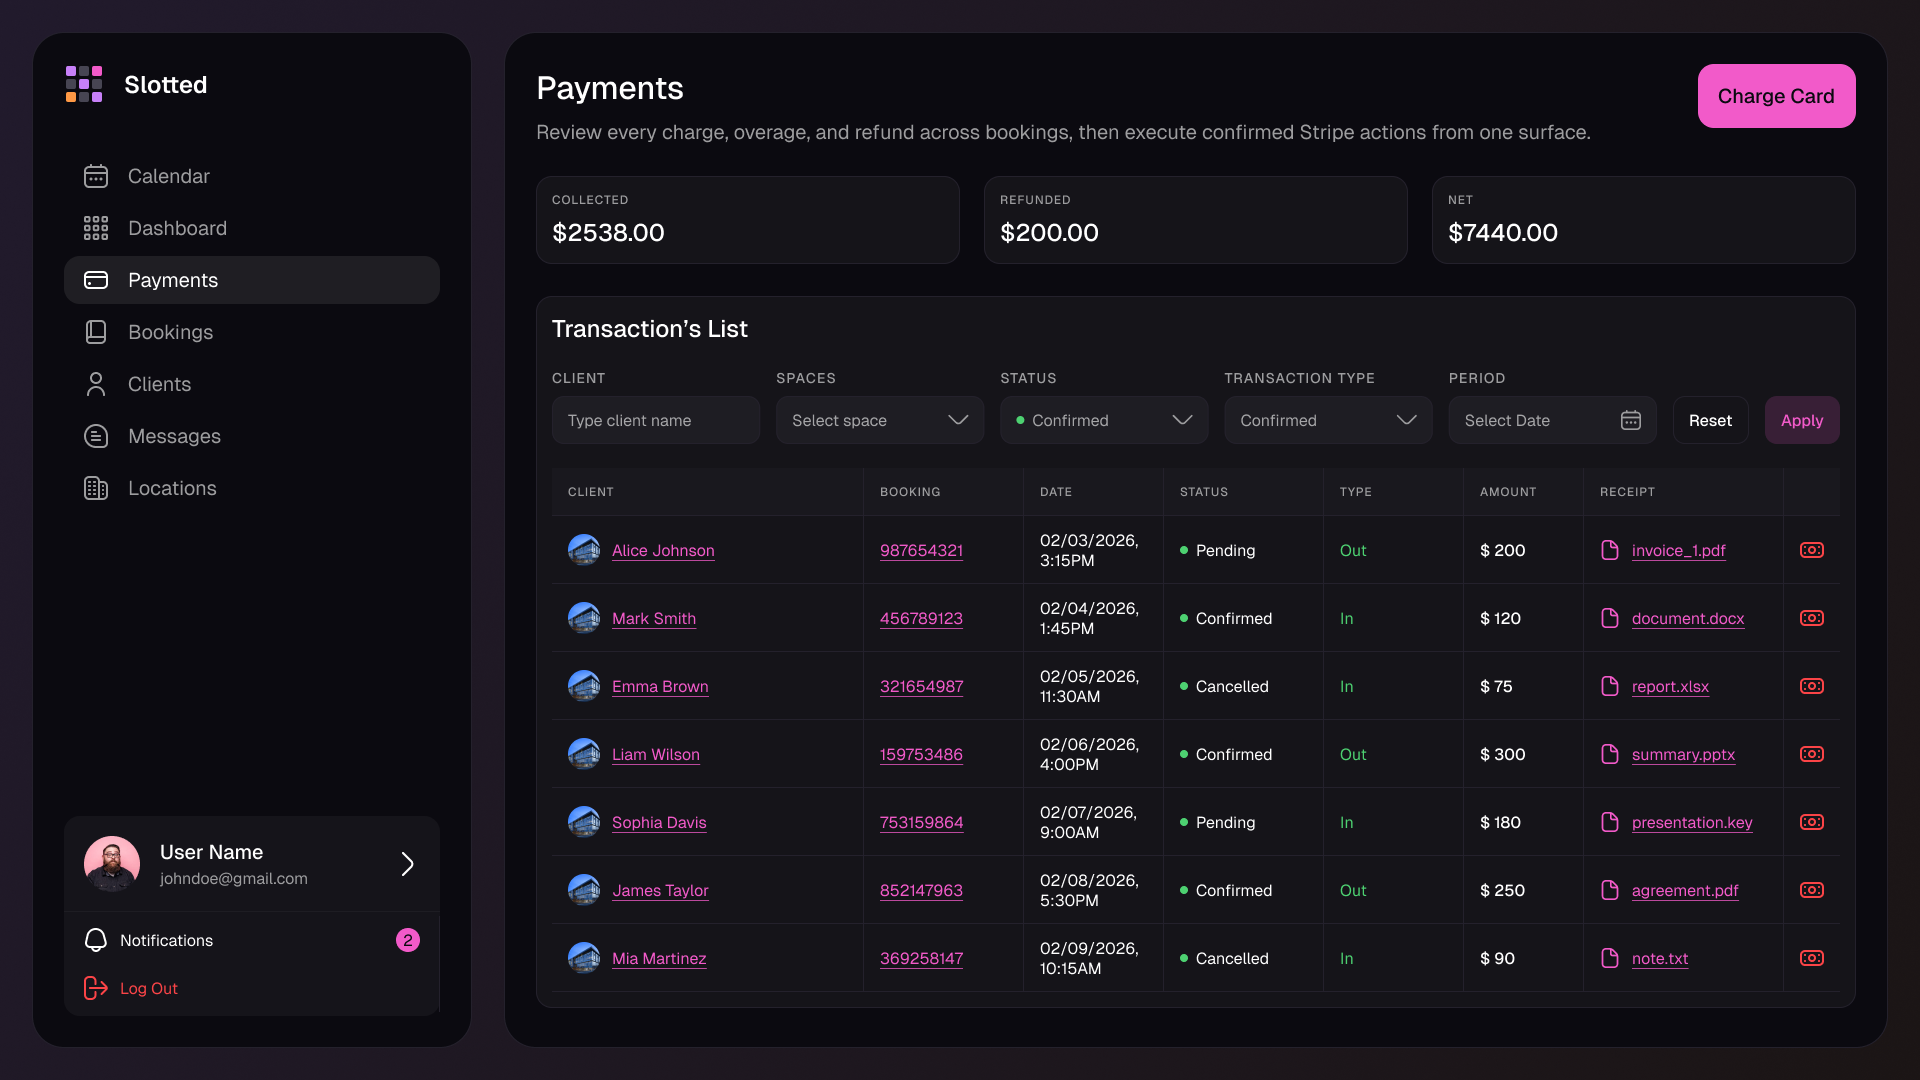Open booking number 159753486

click(x=921, y=754)
